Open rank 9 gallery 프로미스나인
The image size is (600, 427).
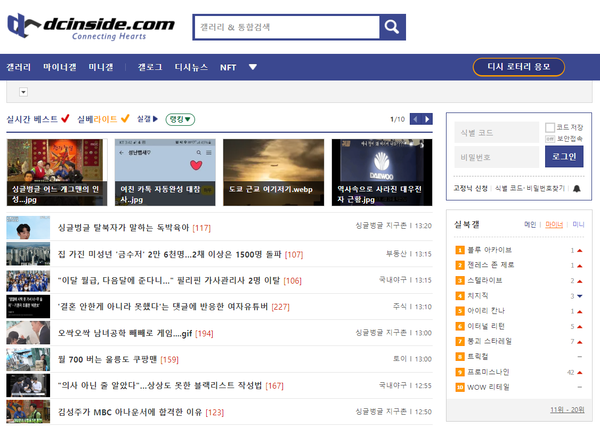pos(488,372)
